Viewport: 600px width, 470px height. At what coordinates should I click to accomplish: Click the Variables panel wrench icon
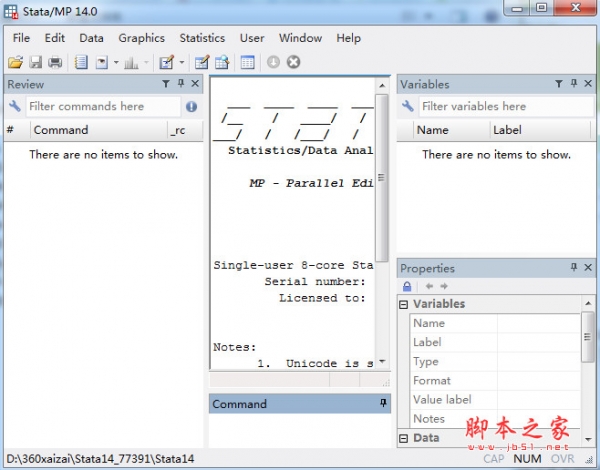408,106
